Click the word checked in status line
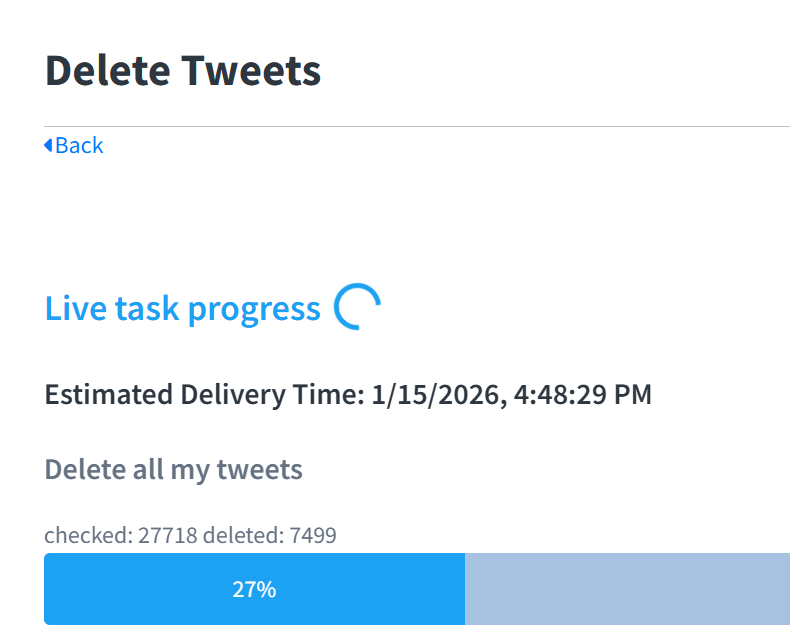Image resolution: width=790 pixels, height=643 pixels. (86, 536)
